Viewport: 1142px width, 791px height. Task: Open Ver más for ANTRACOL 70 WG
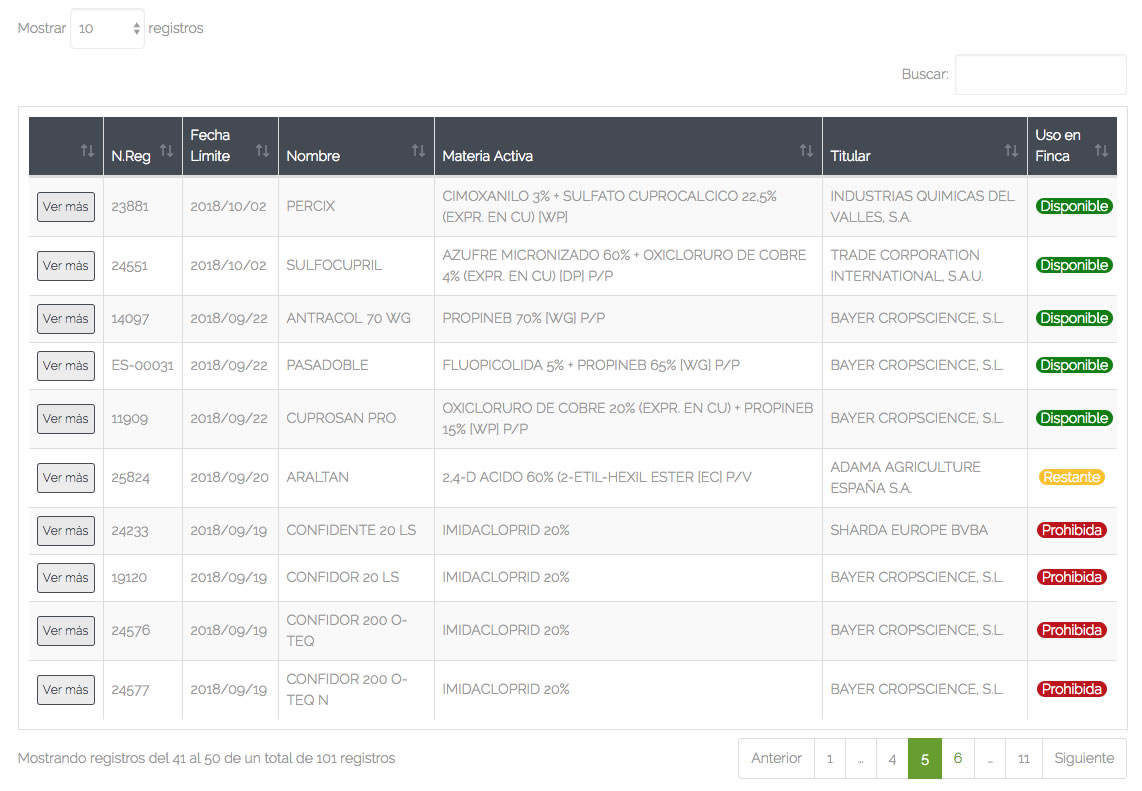(66, 319)
